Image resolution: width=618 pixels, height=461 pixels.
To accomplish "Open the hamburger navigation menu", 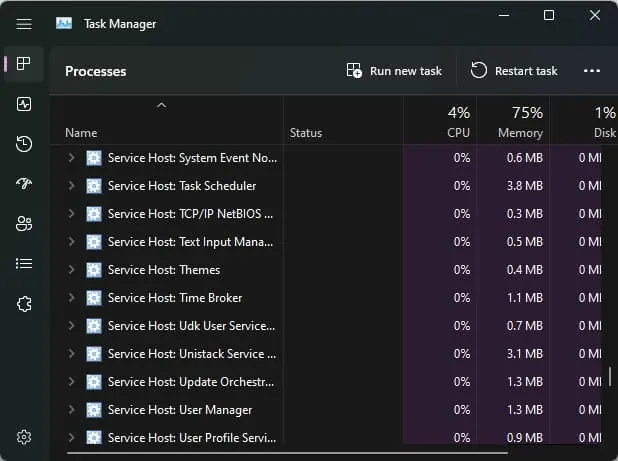I will coord(24,24).
